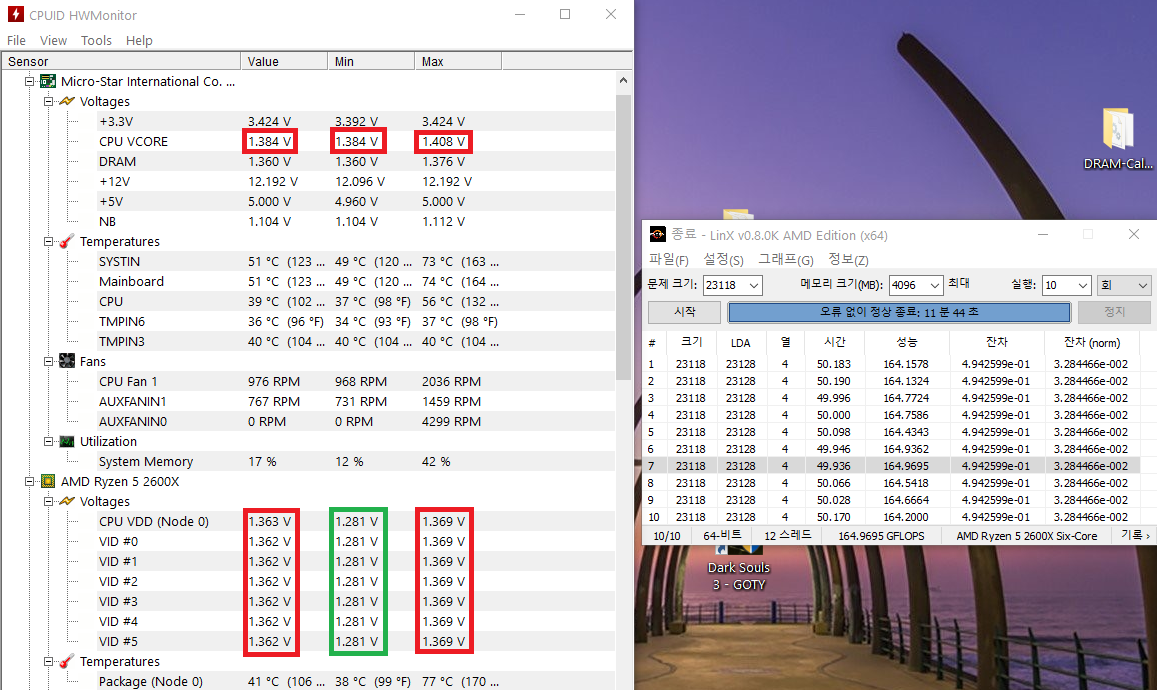Open the problem size dropdown showing 23118
The height and width of the screenshot is (690, 1157).
click(753, 286)
